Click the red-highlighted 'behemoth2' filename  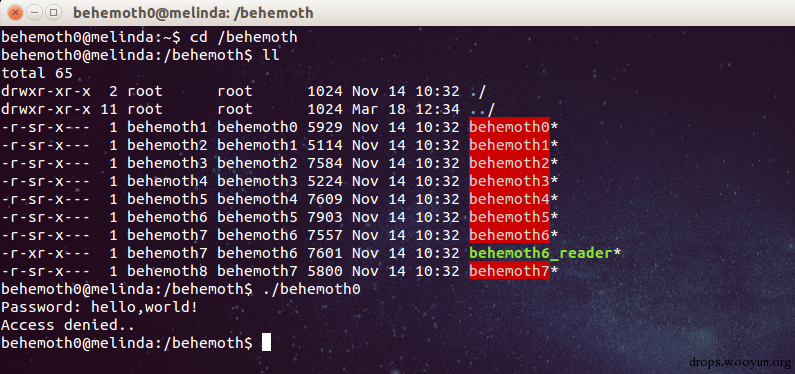[x=510, y=163]
